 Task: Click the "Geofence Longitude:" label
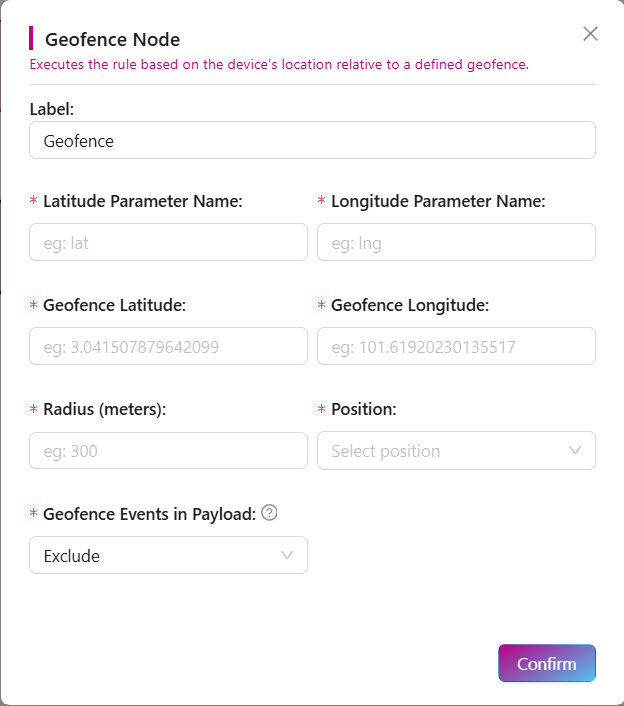[409, 305]
